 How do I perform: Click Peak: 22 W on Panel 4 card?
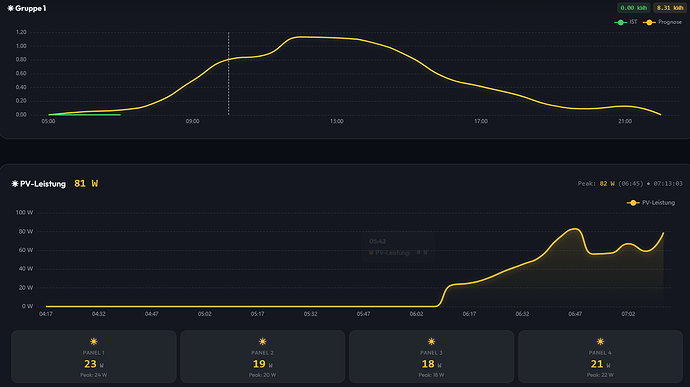[600, 375]
